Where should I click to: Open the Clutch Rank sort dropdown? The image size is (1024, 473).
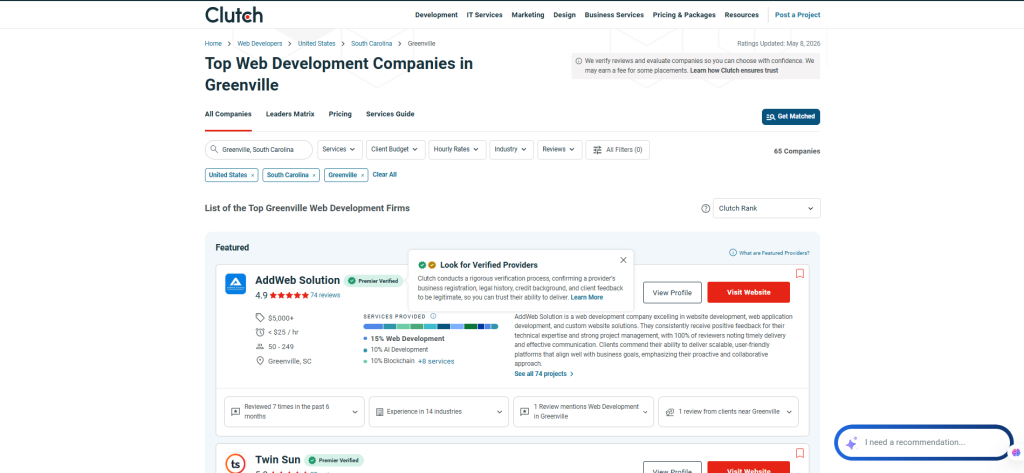[x=767, y=208]
